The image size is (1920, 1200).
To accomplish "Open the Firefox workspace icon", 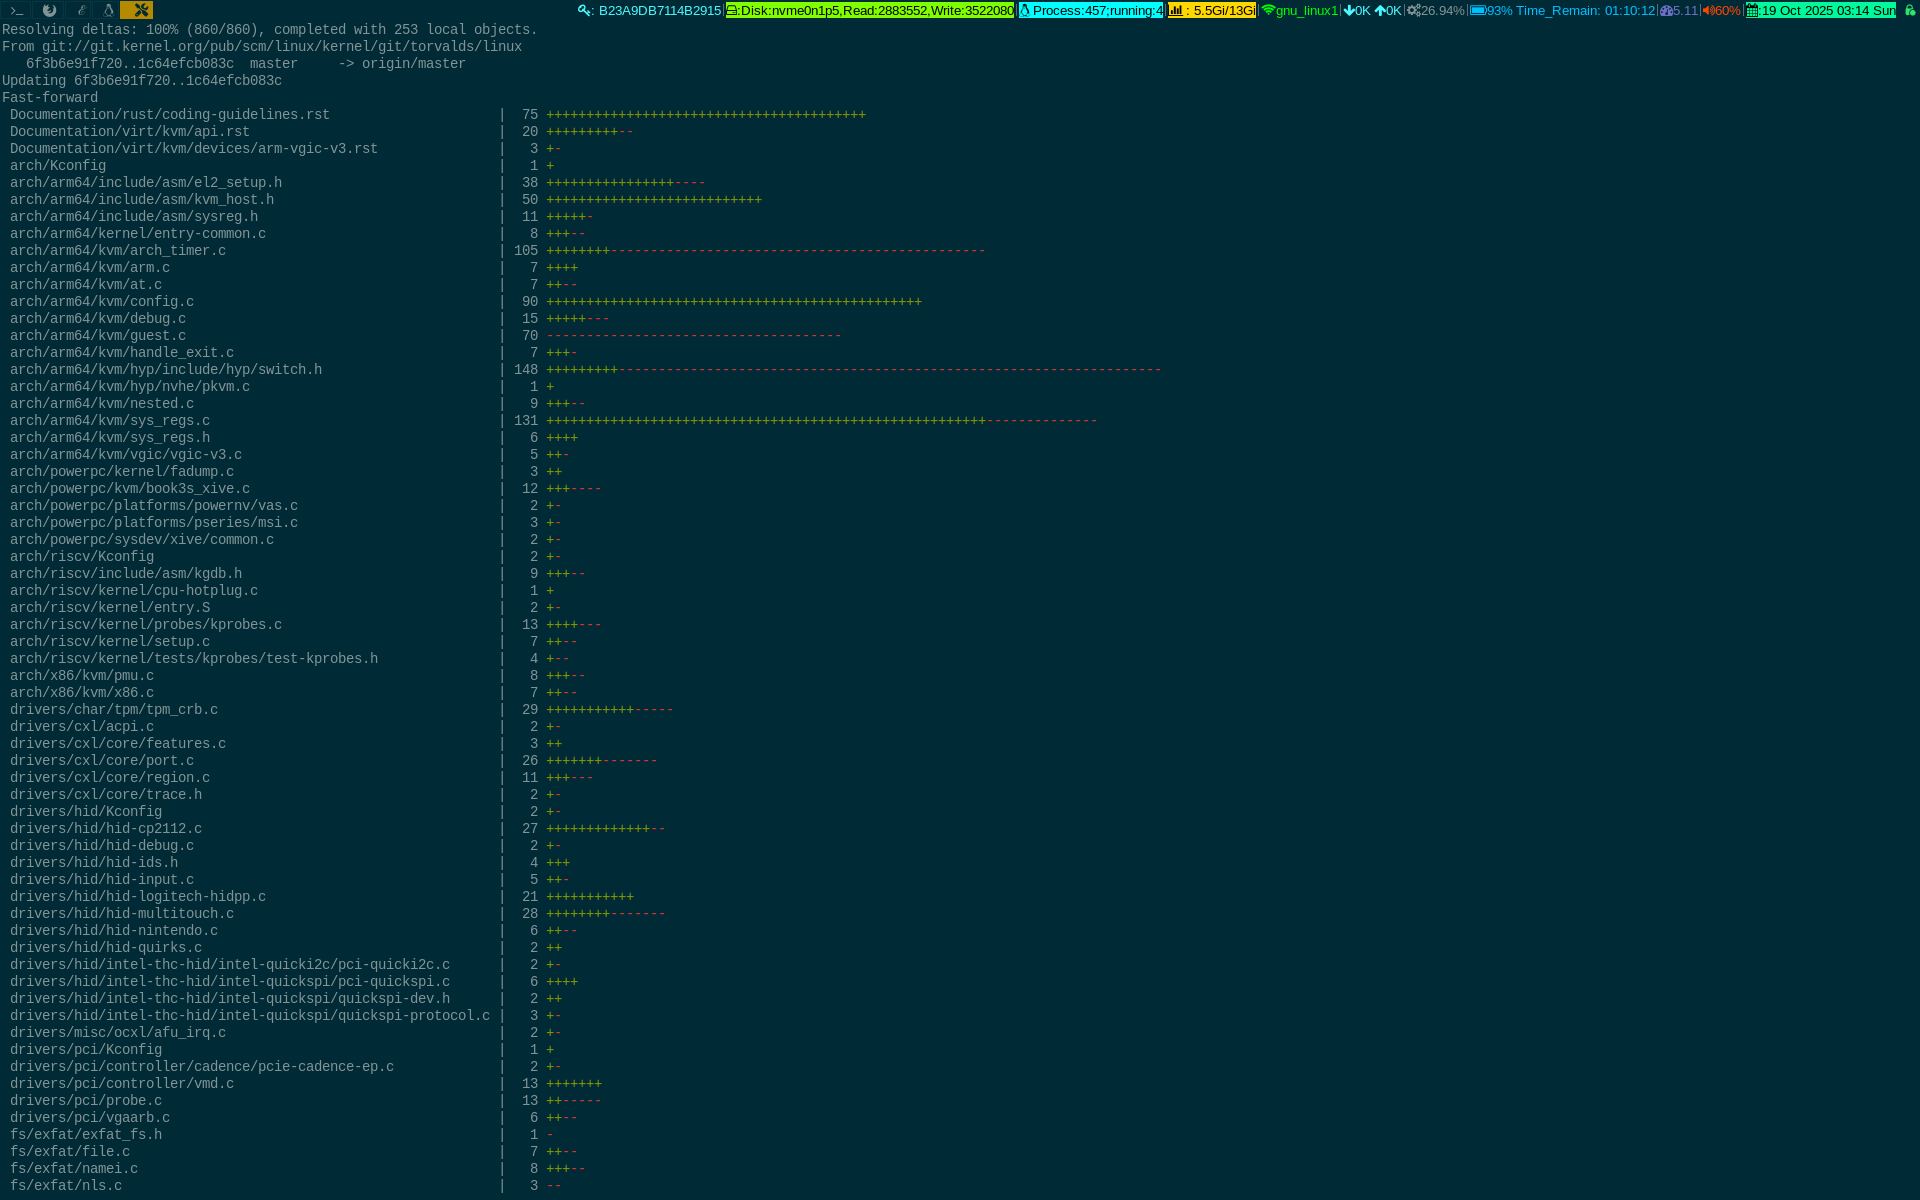I will pyautogui.click(x=48, y=10).
